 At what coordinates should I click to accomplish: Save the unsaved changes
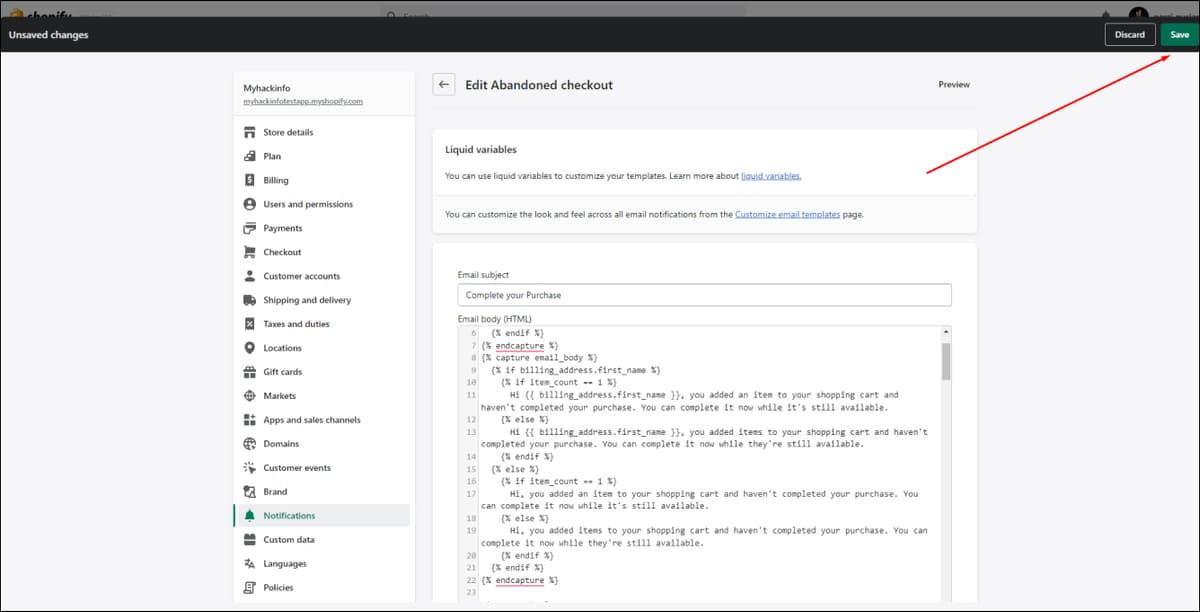click(x=1179, y=35)
